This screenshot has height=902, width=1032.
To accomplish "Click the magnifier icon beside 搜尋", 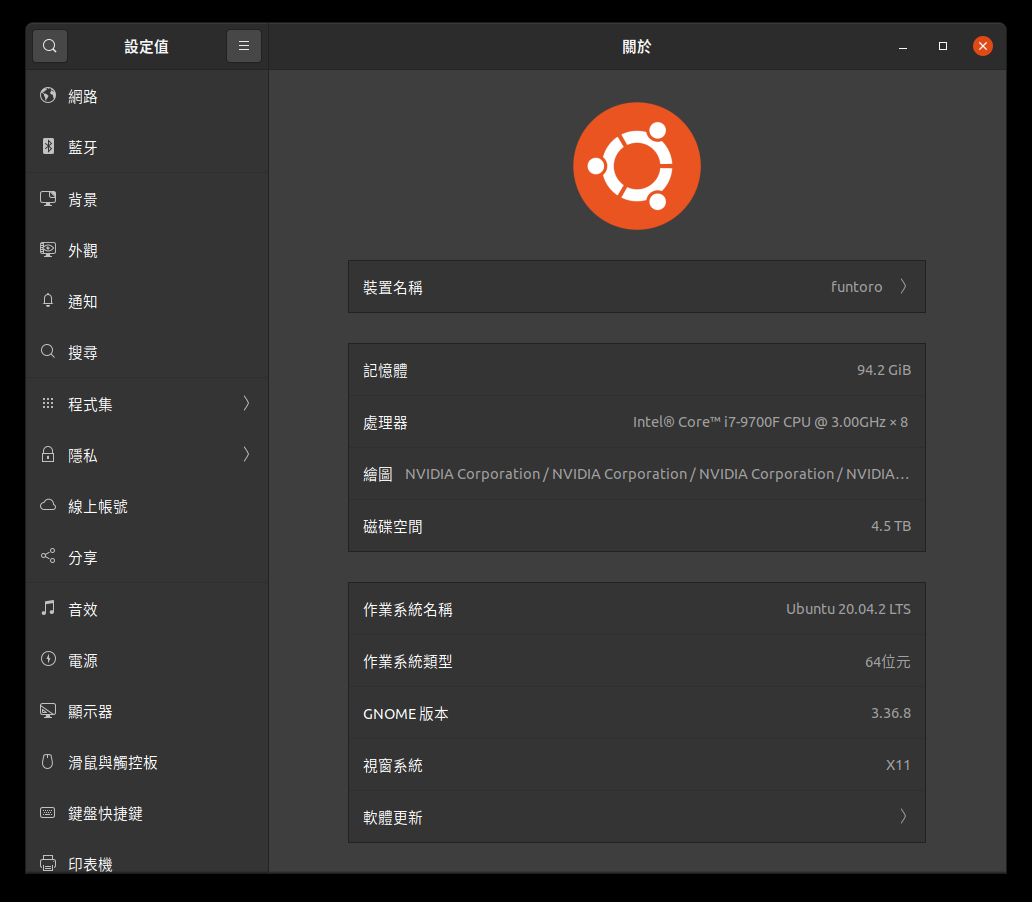I will click(x=48, y=352).
